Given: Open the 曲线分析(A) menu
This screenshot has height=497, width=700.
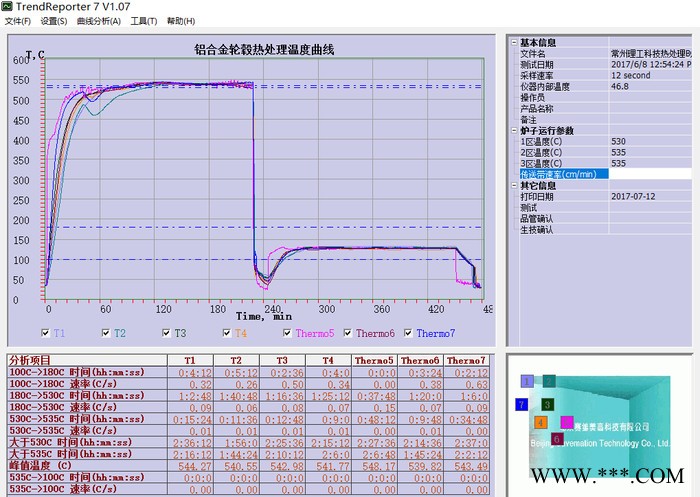Looking at the screenshot, I should click(x=99, y=21).
